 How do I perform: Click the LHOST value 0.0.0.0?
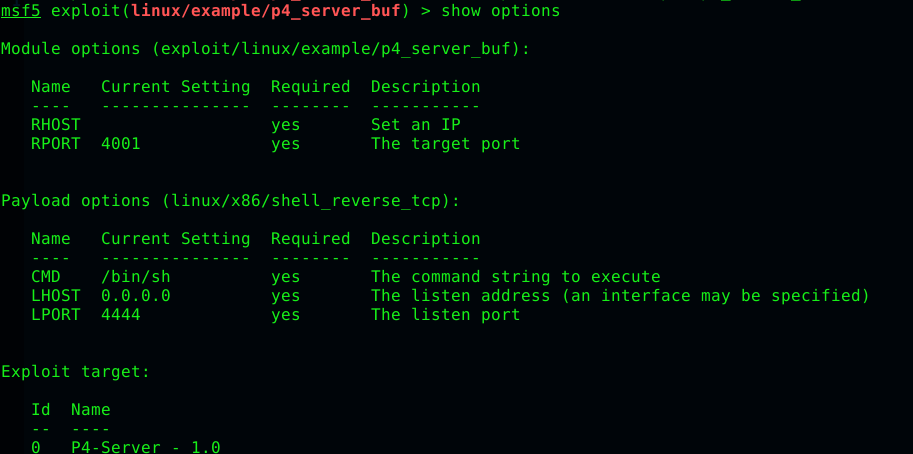136,296
